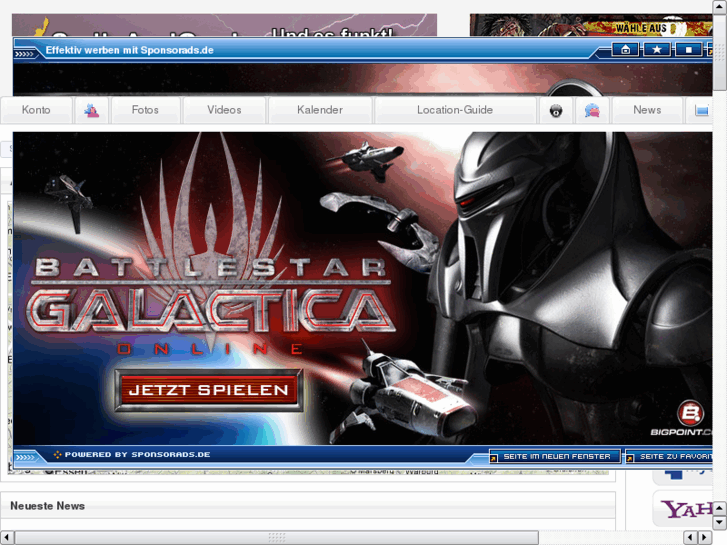Click the home icon in Sponsorads bar

625,49
